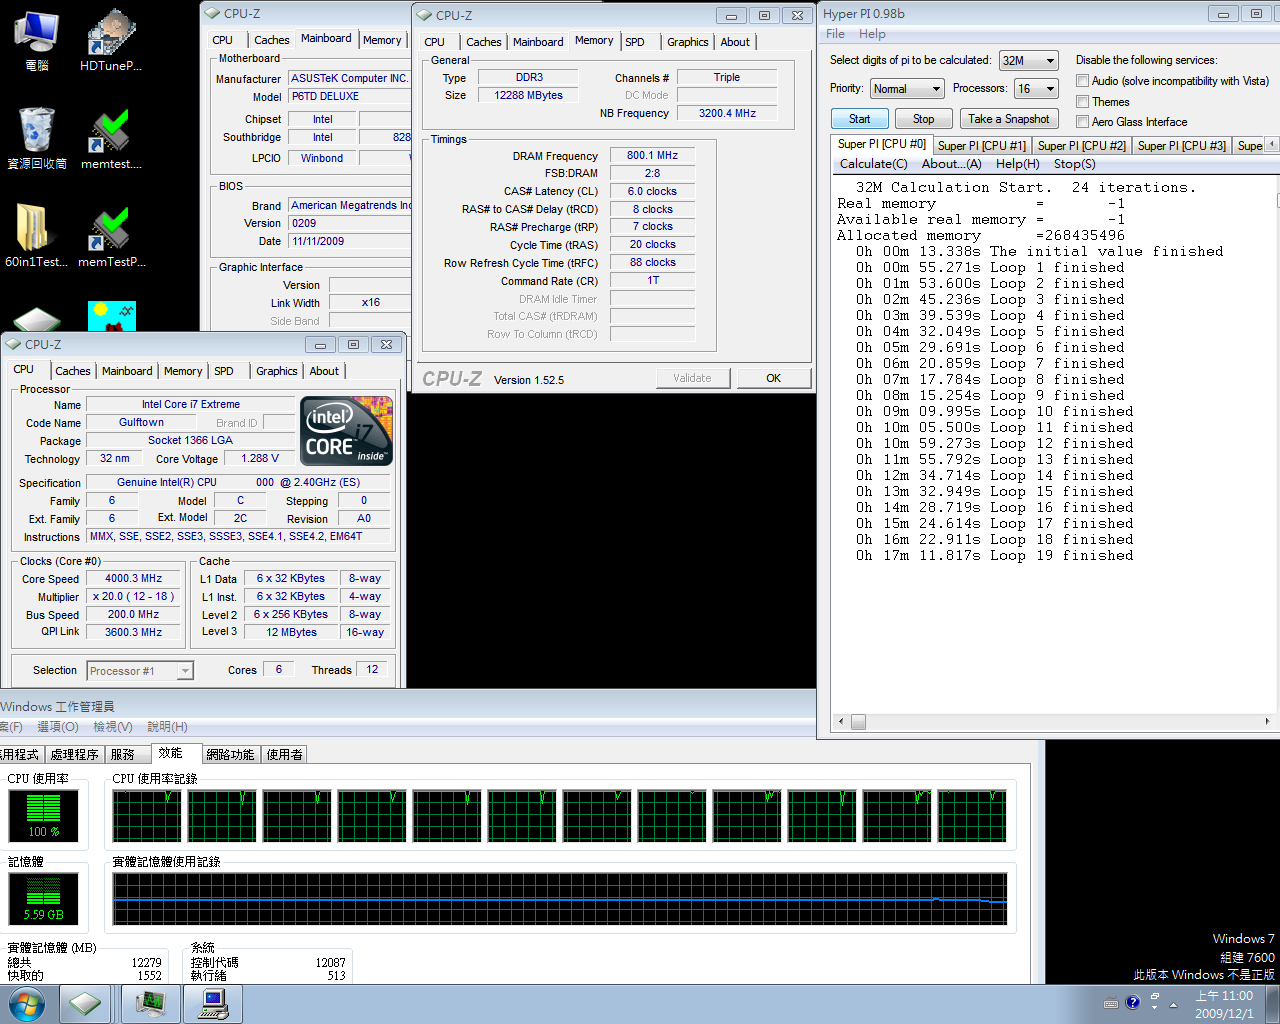Click the 記憶體 gauge showing 5.59 GB
This screenshot has height=1024, width=1280.
[44, 898]
